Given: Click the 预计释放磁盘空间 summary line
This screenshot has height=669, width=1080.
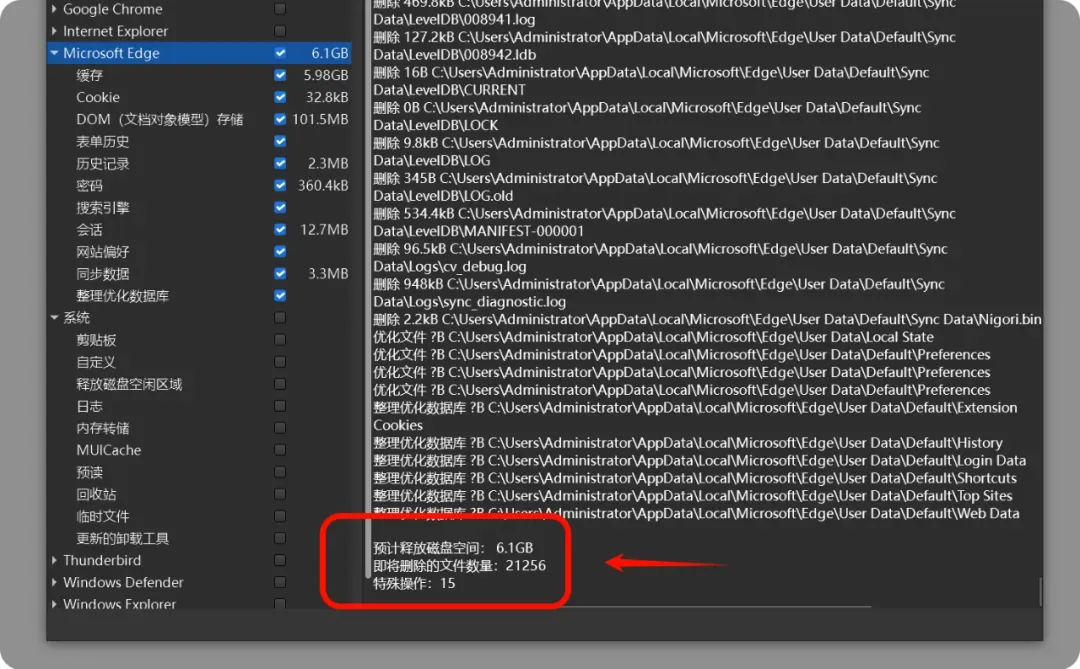Looking at the screenshot, I should tap(453, 548).
